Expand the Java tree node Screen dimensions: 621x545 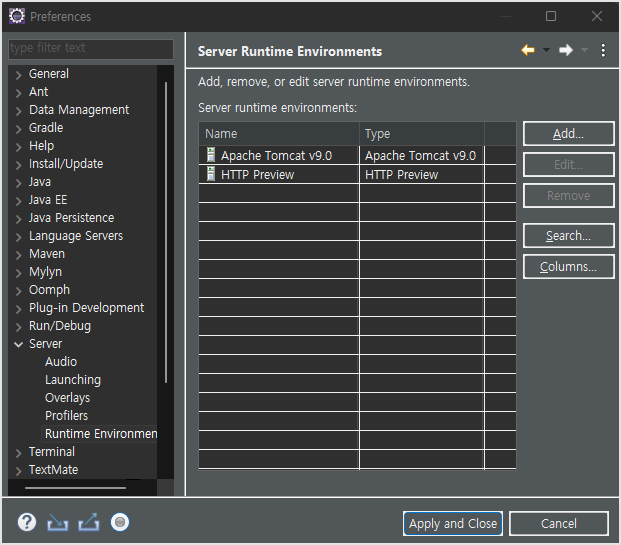click(18, 183)
